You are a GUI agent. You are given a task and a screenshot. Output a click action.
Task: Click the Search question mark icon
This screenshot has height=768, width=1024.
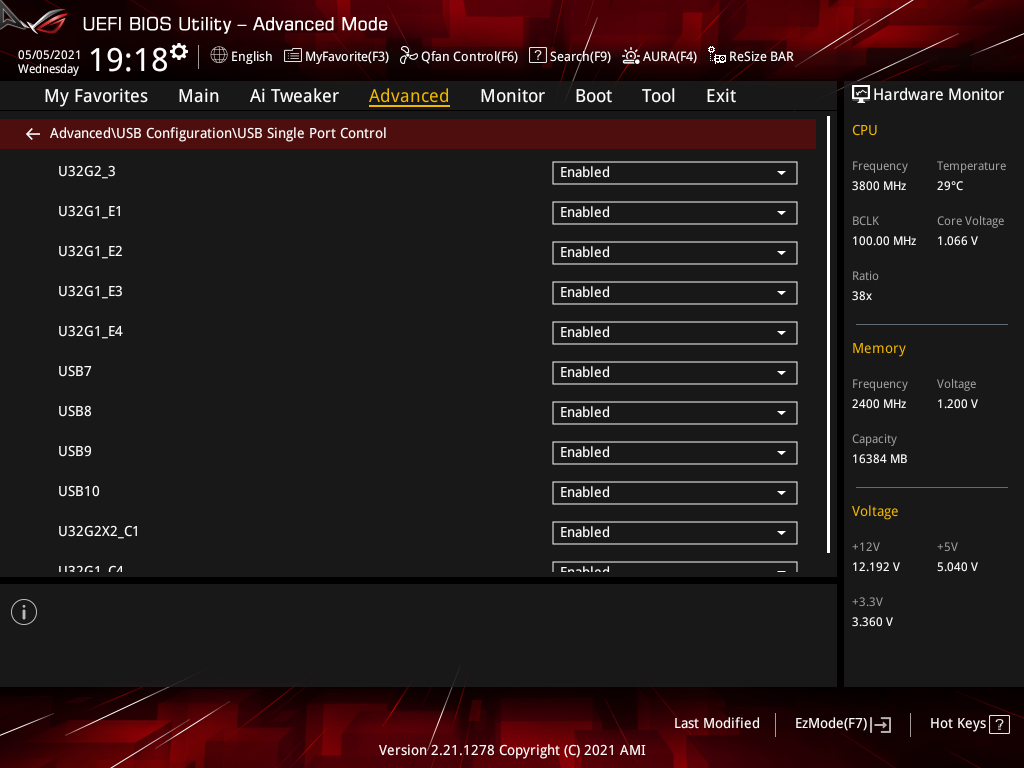pos(537,56)
